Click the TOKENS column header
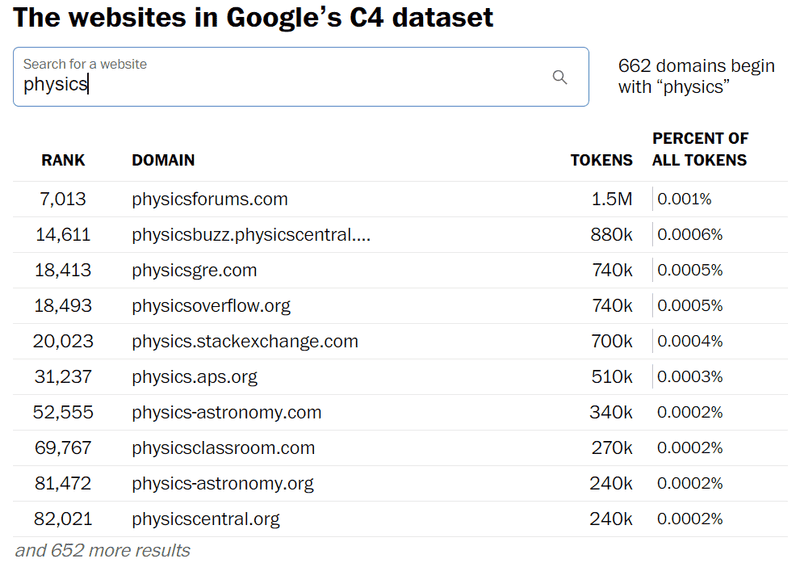This screenshot has width=800, height=584. (601, 160)
